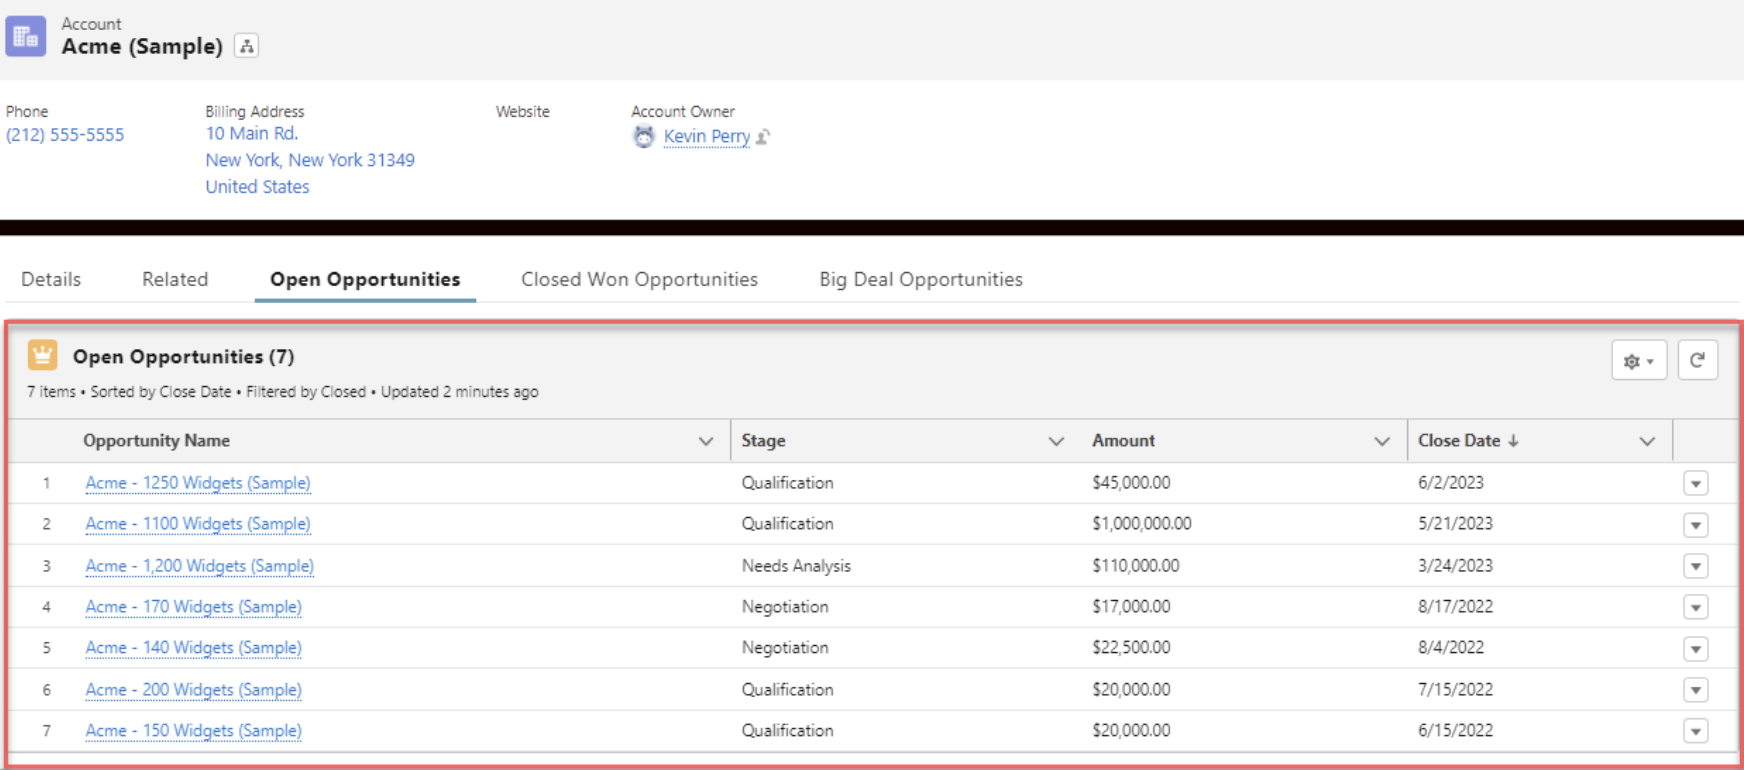Show actions for Acme - 1250 Widgets row
This screenshot has height=770, width=1744.
[x=1695, y=484]
